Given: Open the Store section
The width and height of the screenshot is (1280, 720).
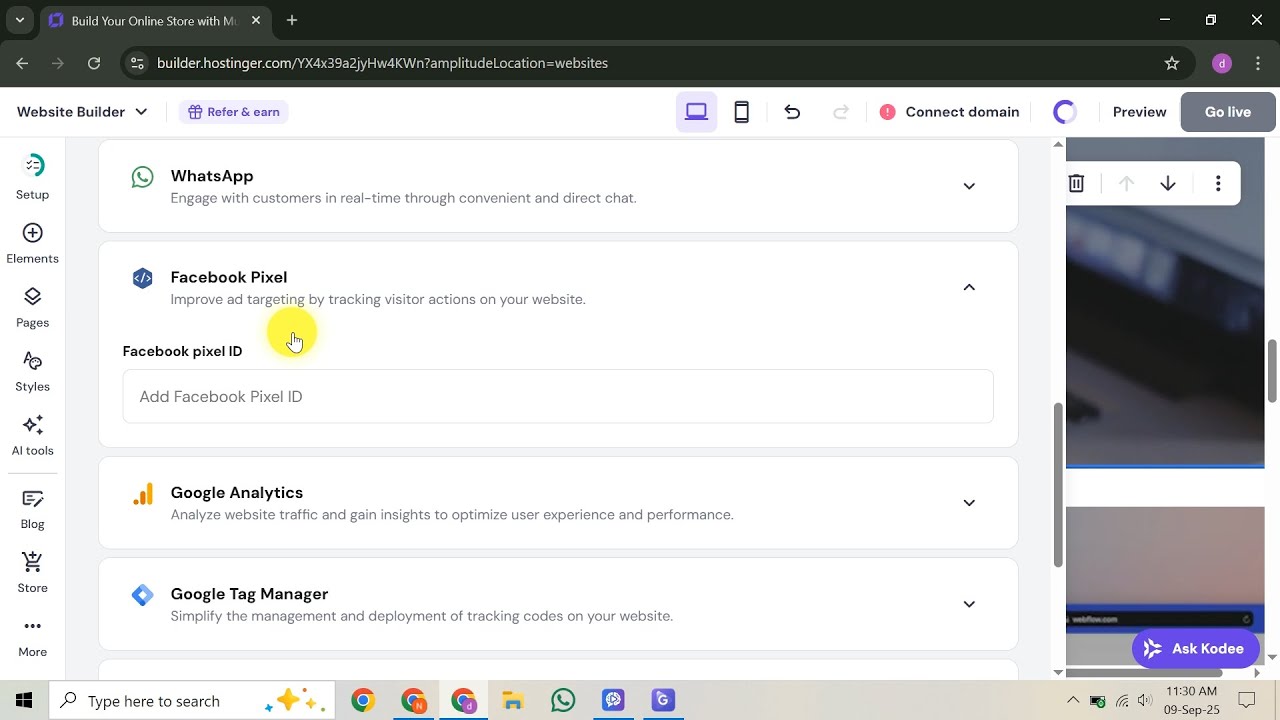Looking at the screenshot, I should 32,573.
